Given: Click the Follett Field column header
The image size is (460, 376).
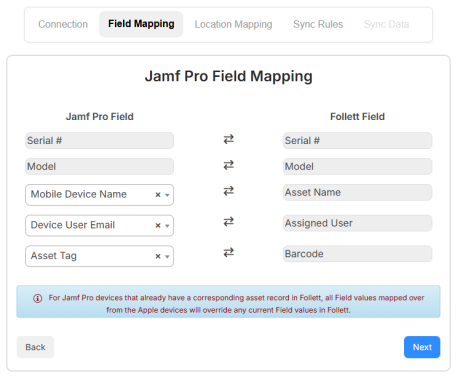Looking at the screenshot, I should pos(357,117).
